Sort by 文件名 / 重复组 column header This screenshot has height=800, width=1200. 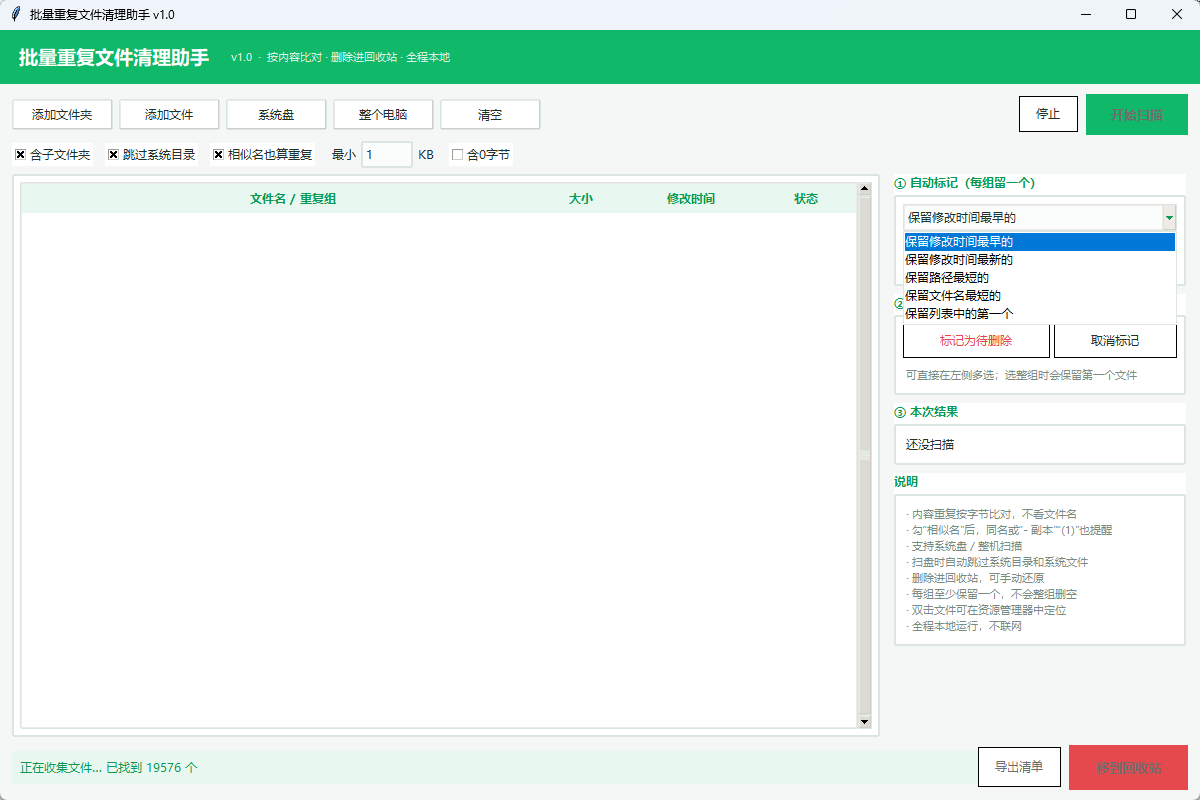coord(293,199)
